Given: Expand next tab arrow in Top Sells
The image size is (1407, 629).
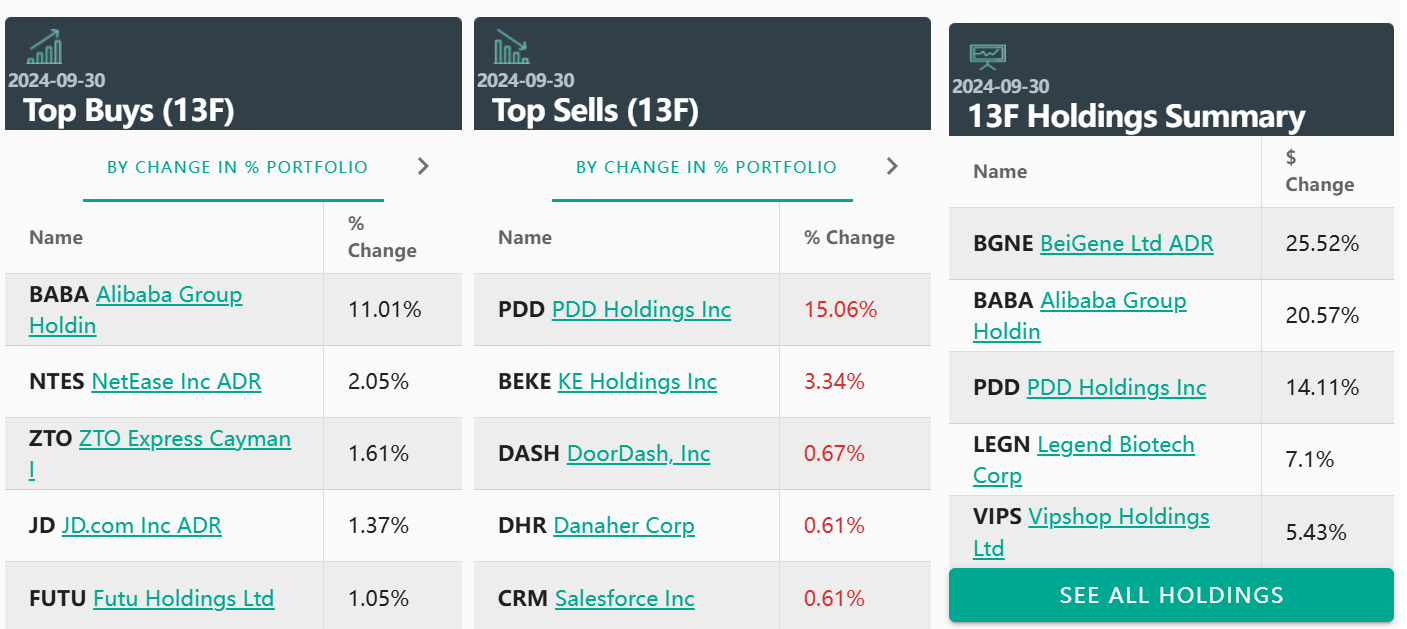Looking at the screenshot, I should [892, 166].
